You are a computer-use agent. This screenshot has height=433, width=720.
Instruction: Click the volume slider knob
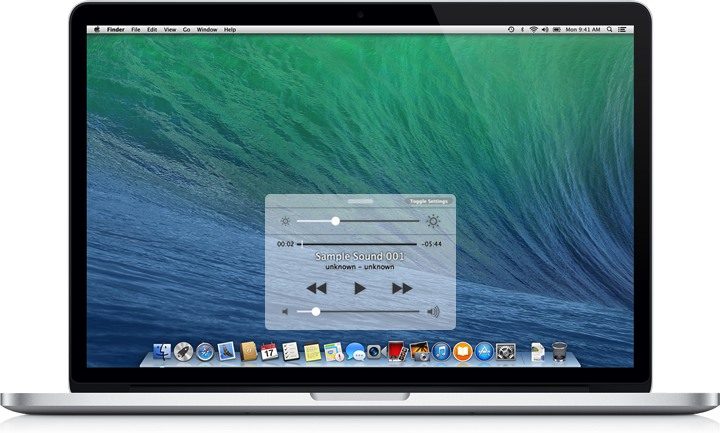pyautogui.click(x=316, y=312)
